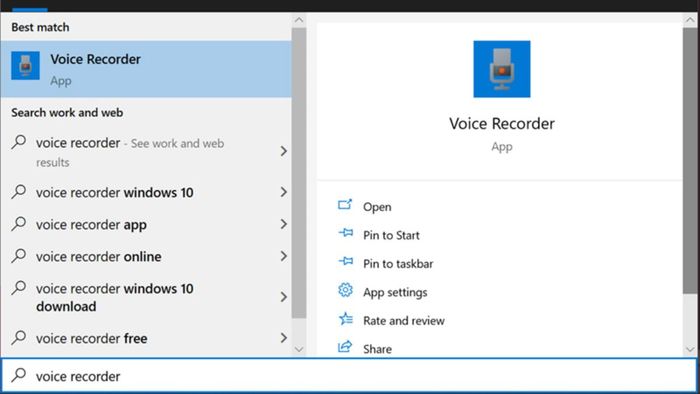Expand 'voice recorder - See work and web results' arrow
The height and width of the screenshot is (394, 700).
pyautogui.click(x=283, y=151)
